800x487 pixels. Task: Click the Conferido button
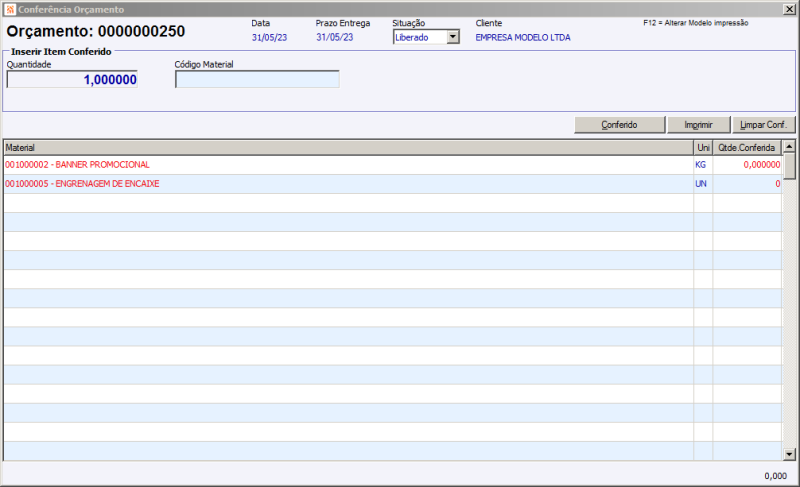[x=619, y=125]
